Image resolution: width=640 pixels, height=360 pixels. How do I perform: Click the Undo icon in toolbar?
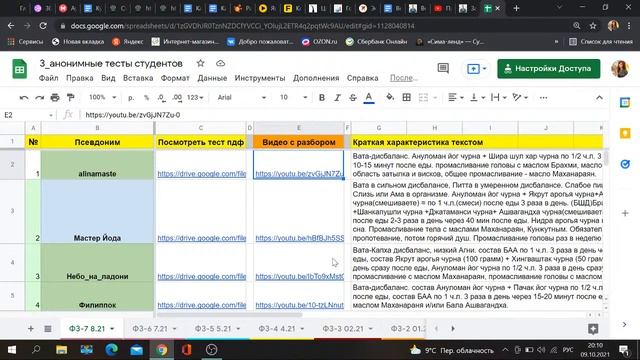[x=24, y=98]
